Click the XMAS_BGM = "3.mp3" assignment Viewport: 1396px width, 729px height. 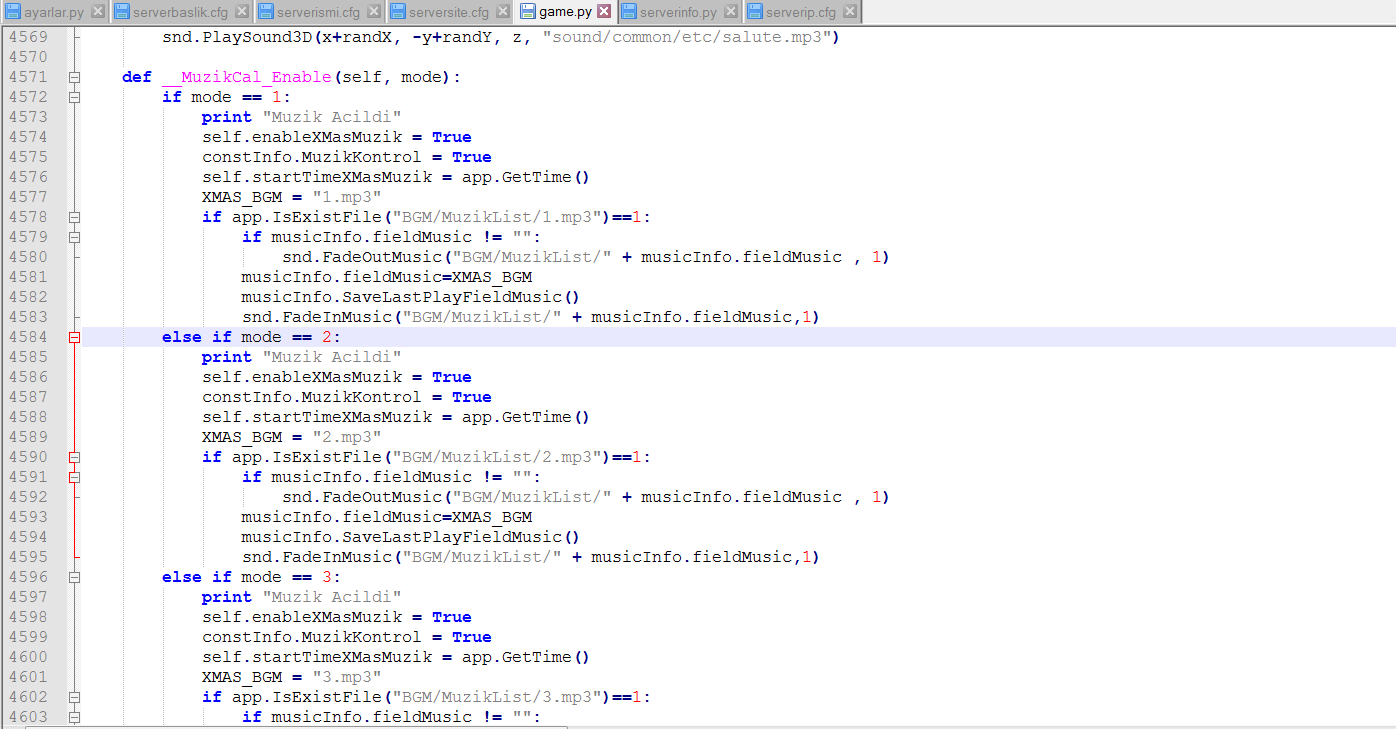tap(292, 677)
